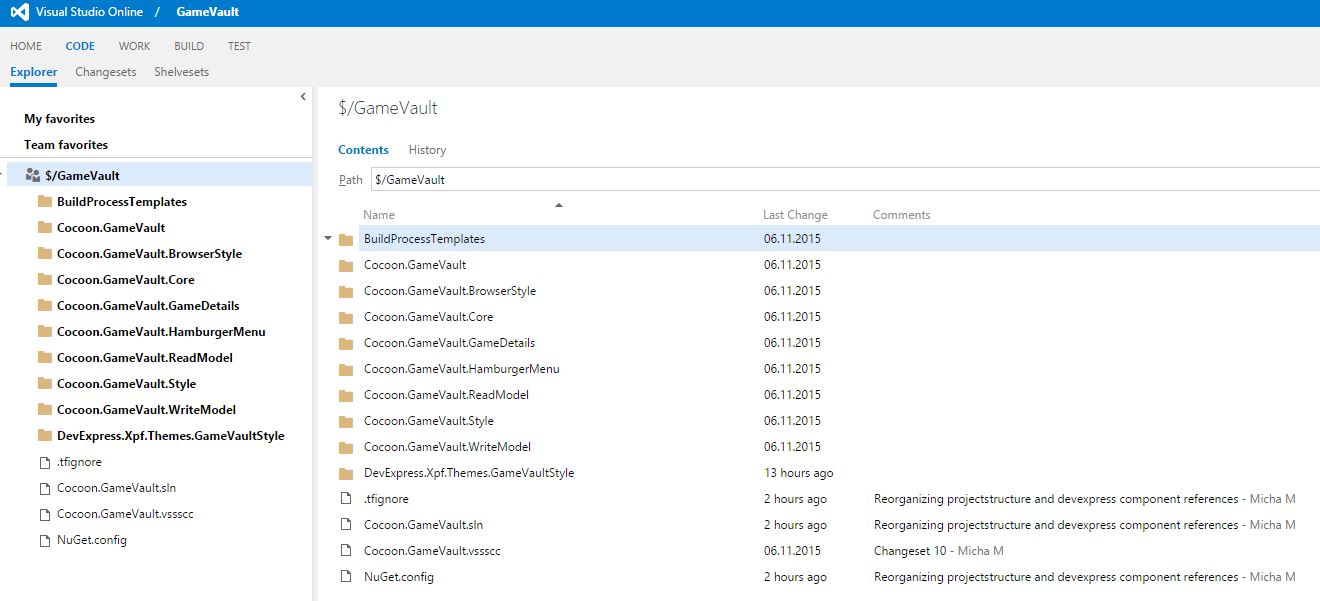The height and width of the screenshot is (601, 1320).
Task: Open the GameVault project link in header
Action: pyautogui.click(x=207, y=12)
